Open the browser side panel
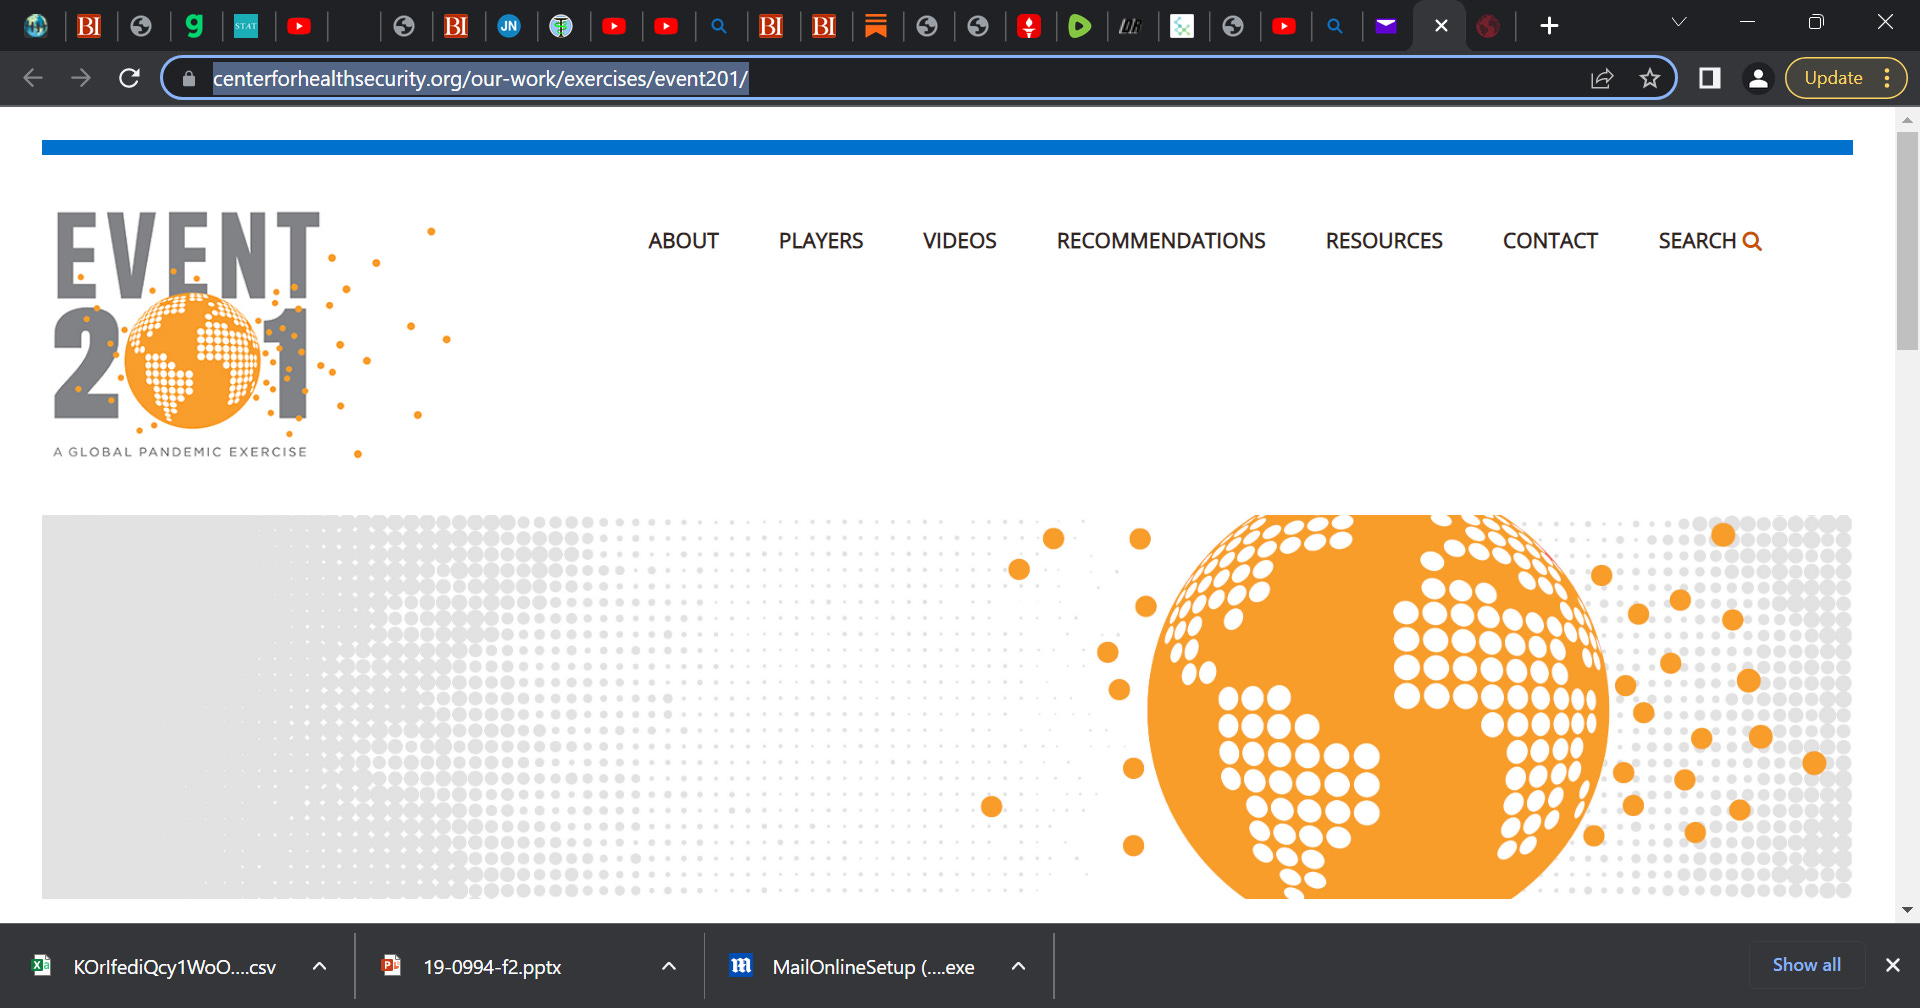This screenshot has height=1008, width=1920. [1710, 78]
